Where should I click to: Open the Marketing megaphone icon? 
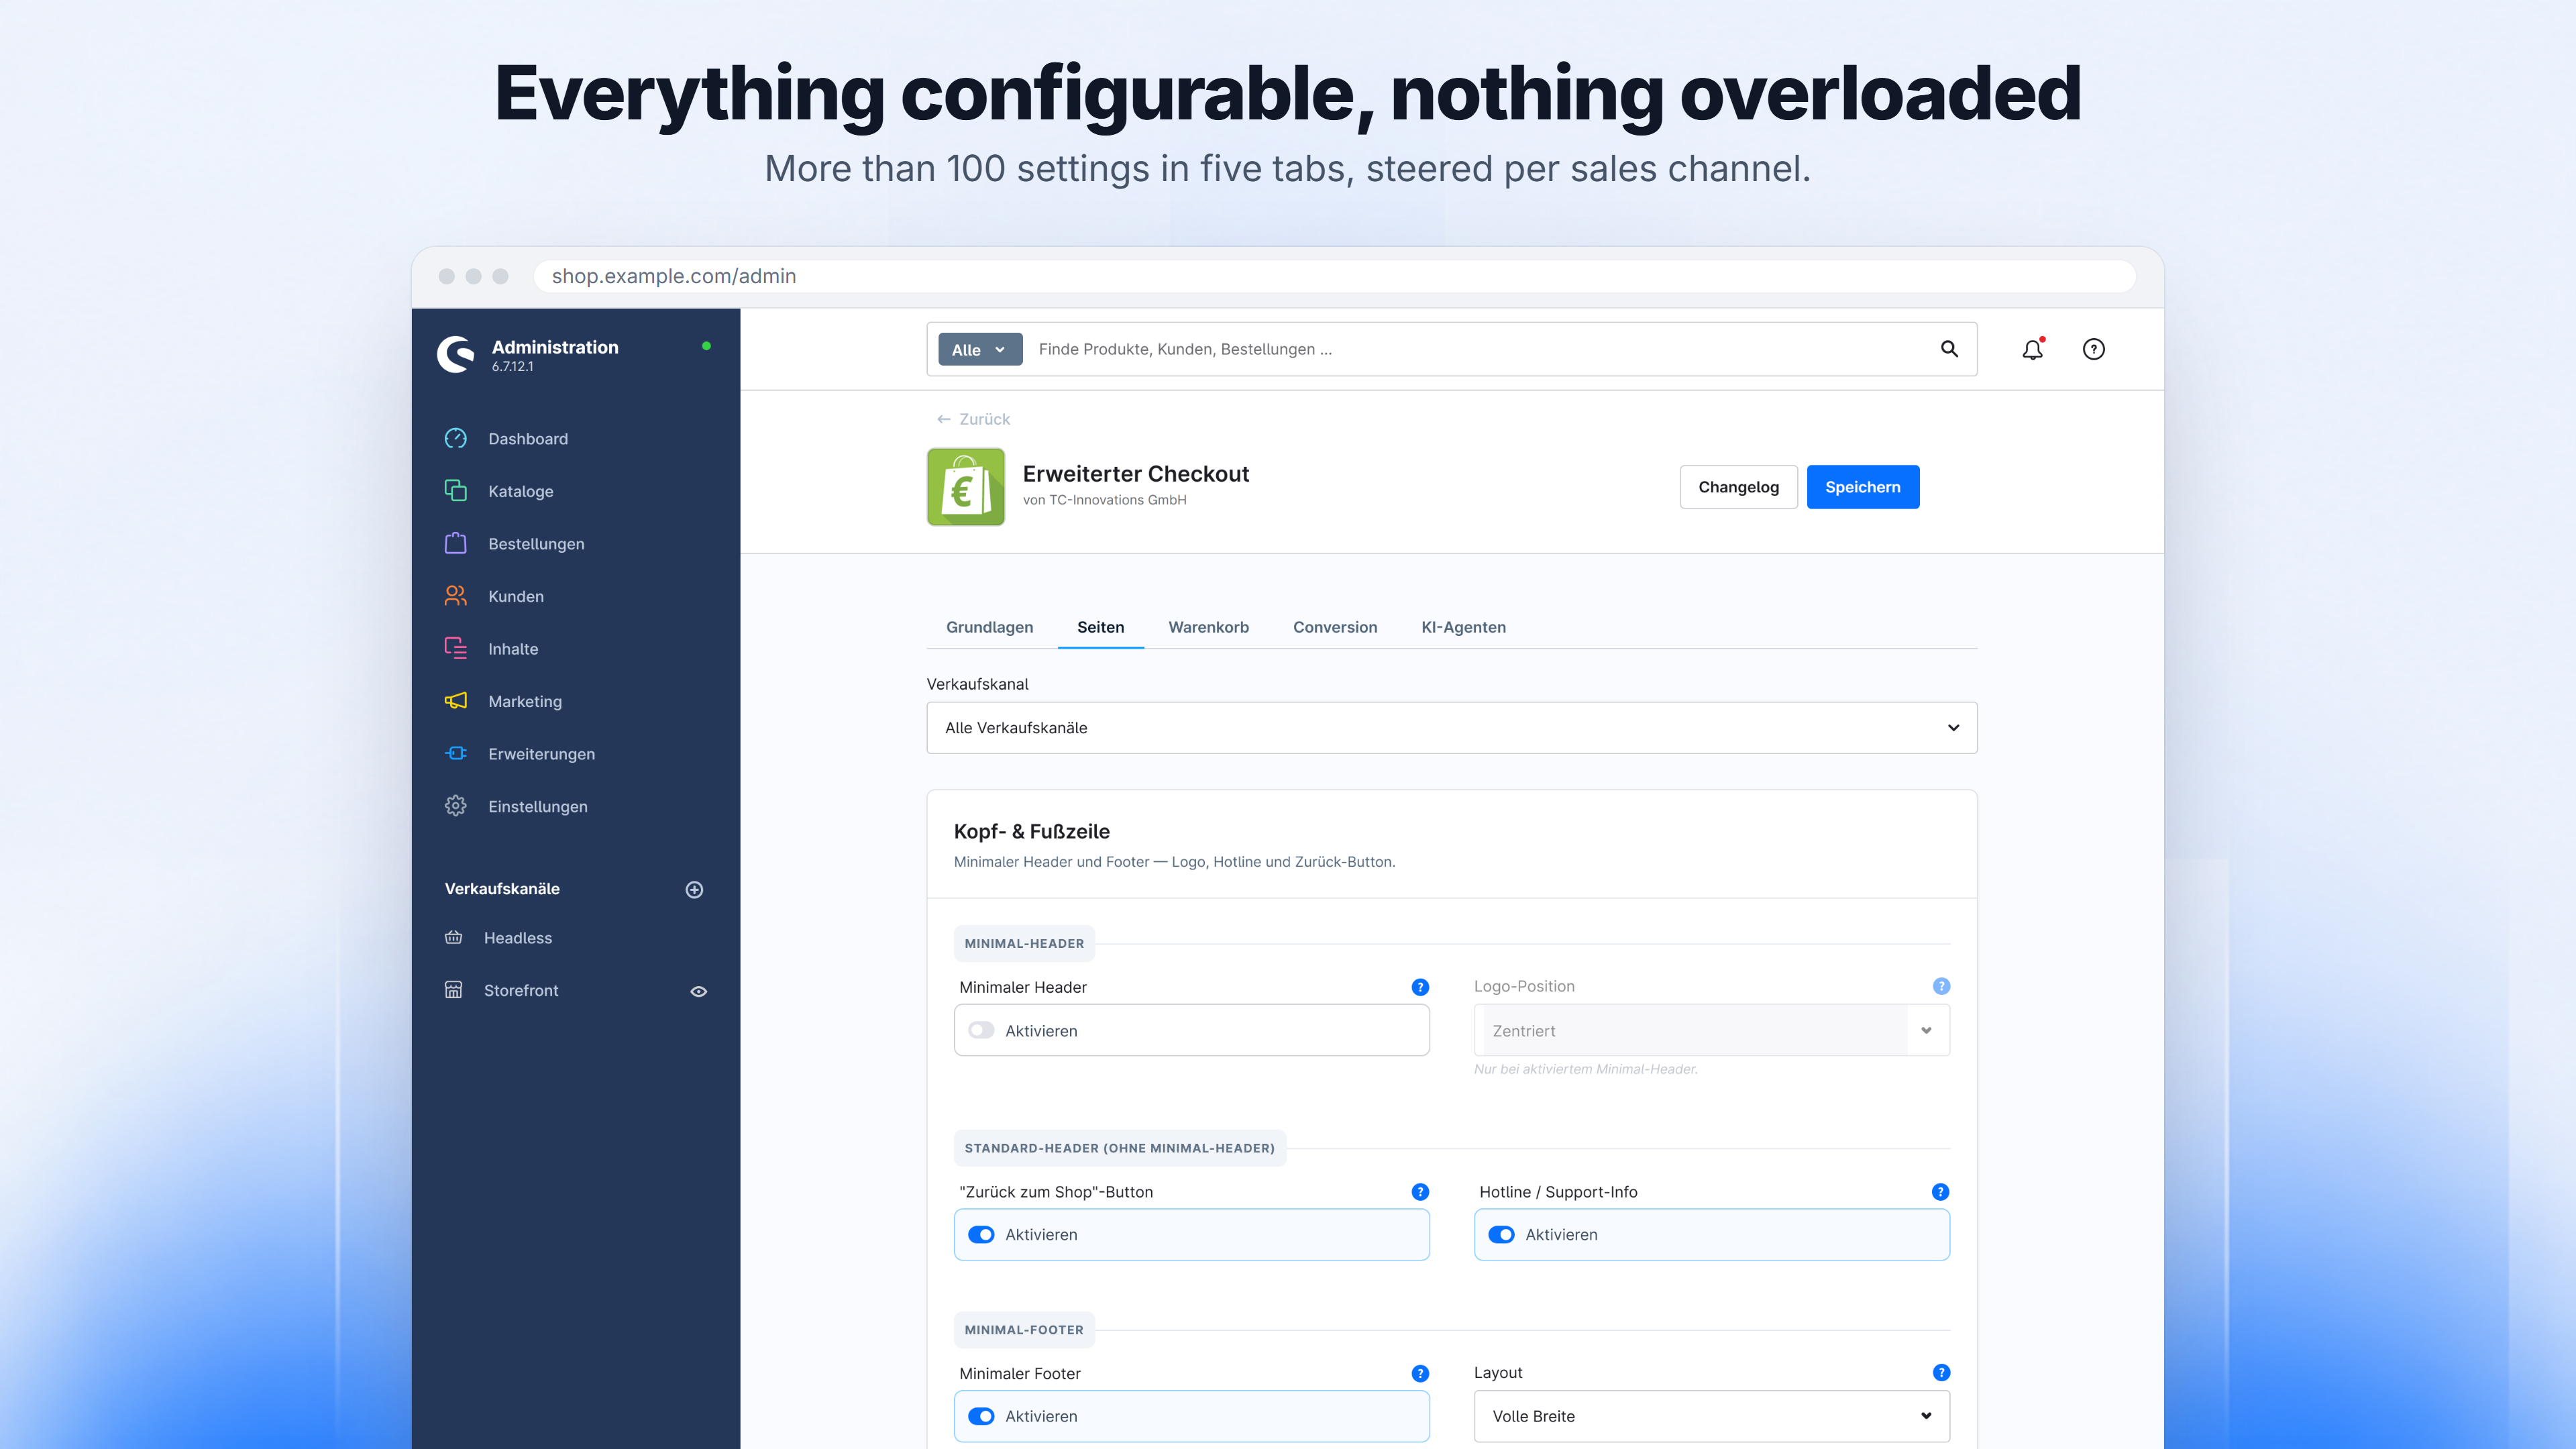456,701
